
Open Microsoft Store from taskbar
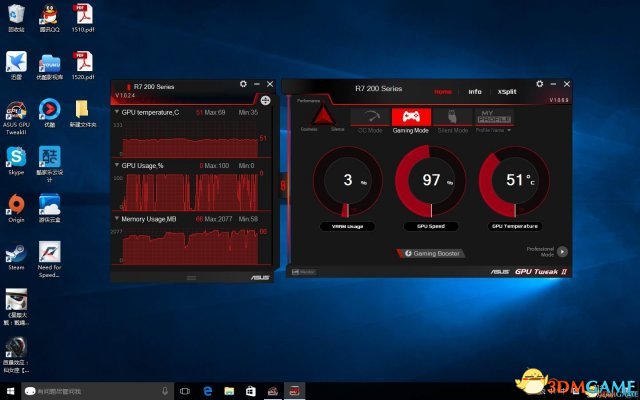point(251,391)
